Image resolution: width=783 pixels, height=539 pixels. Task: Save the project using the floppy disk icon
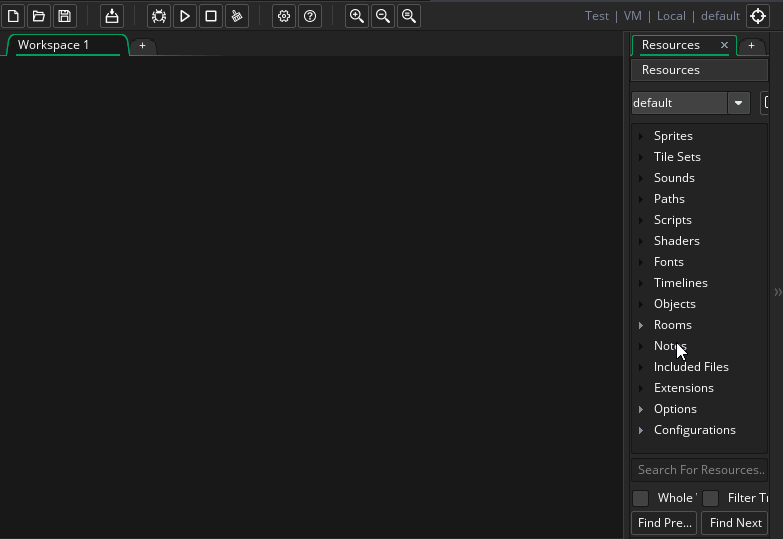65,16
